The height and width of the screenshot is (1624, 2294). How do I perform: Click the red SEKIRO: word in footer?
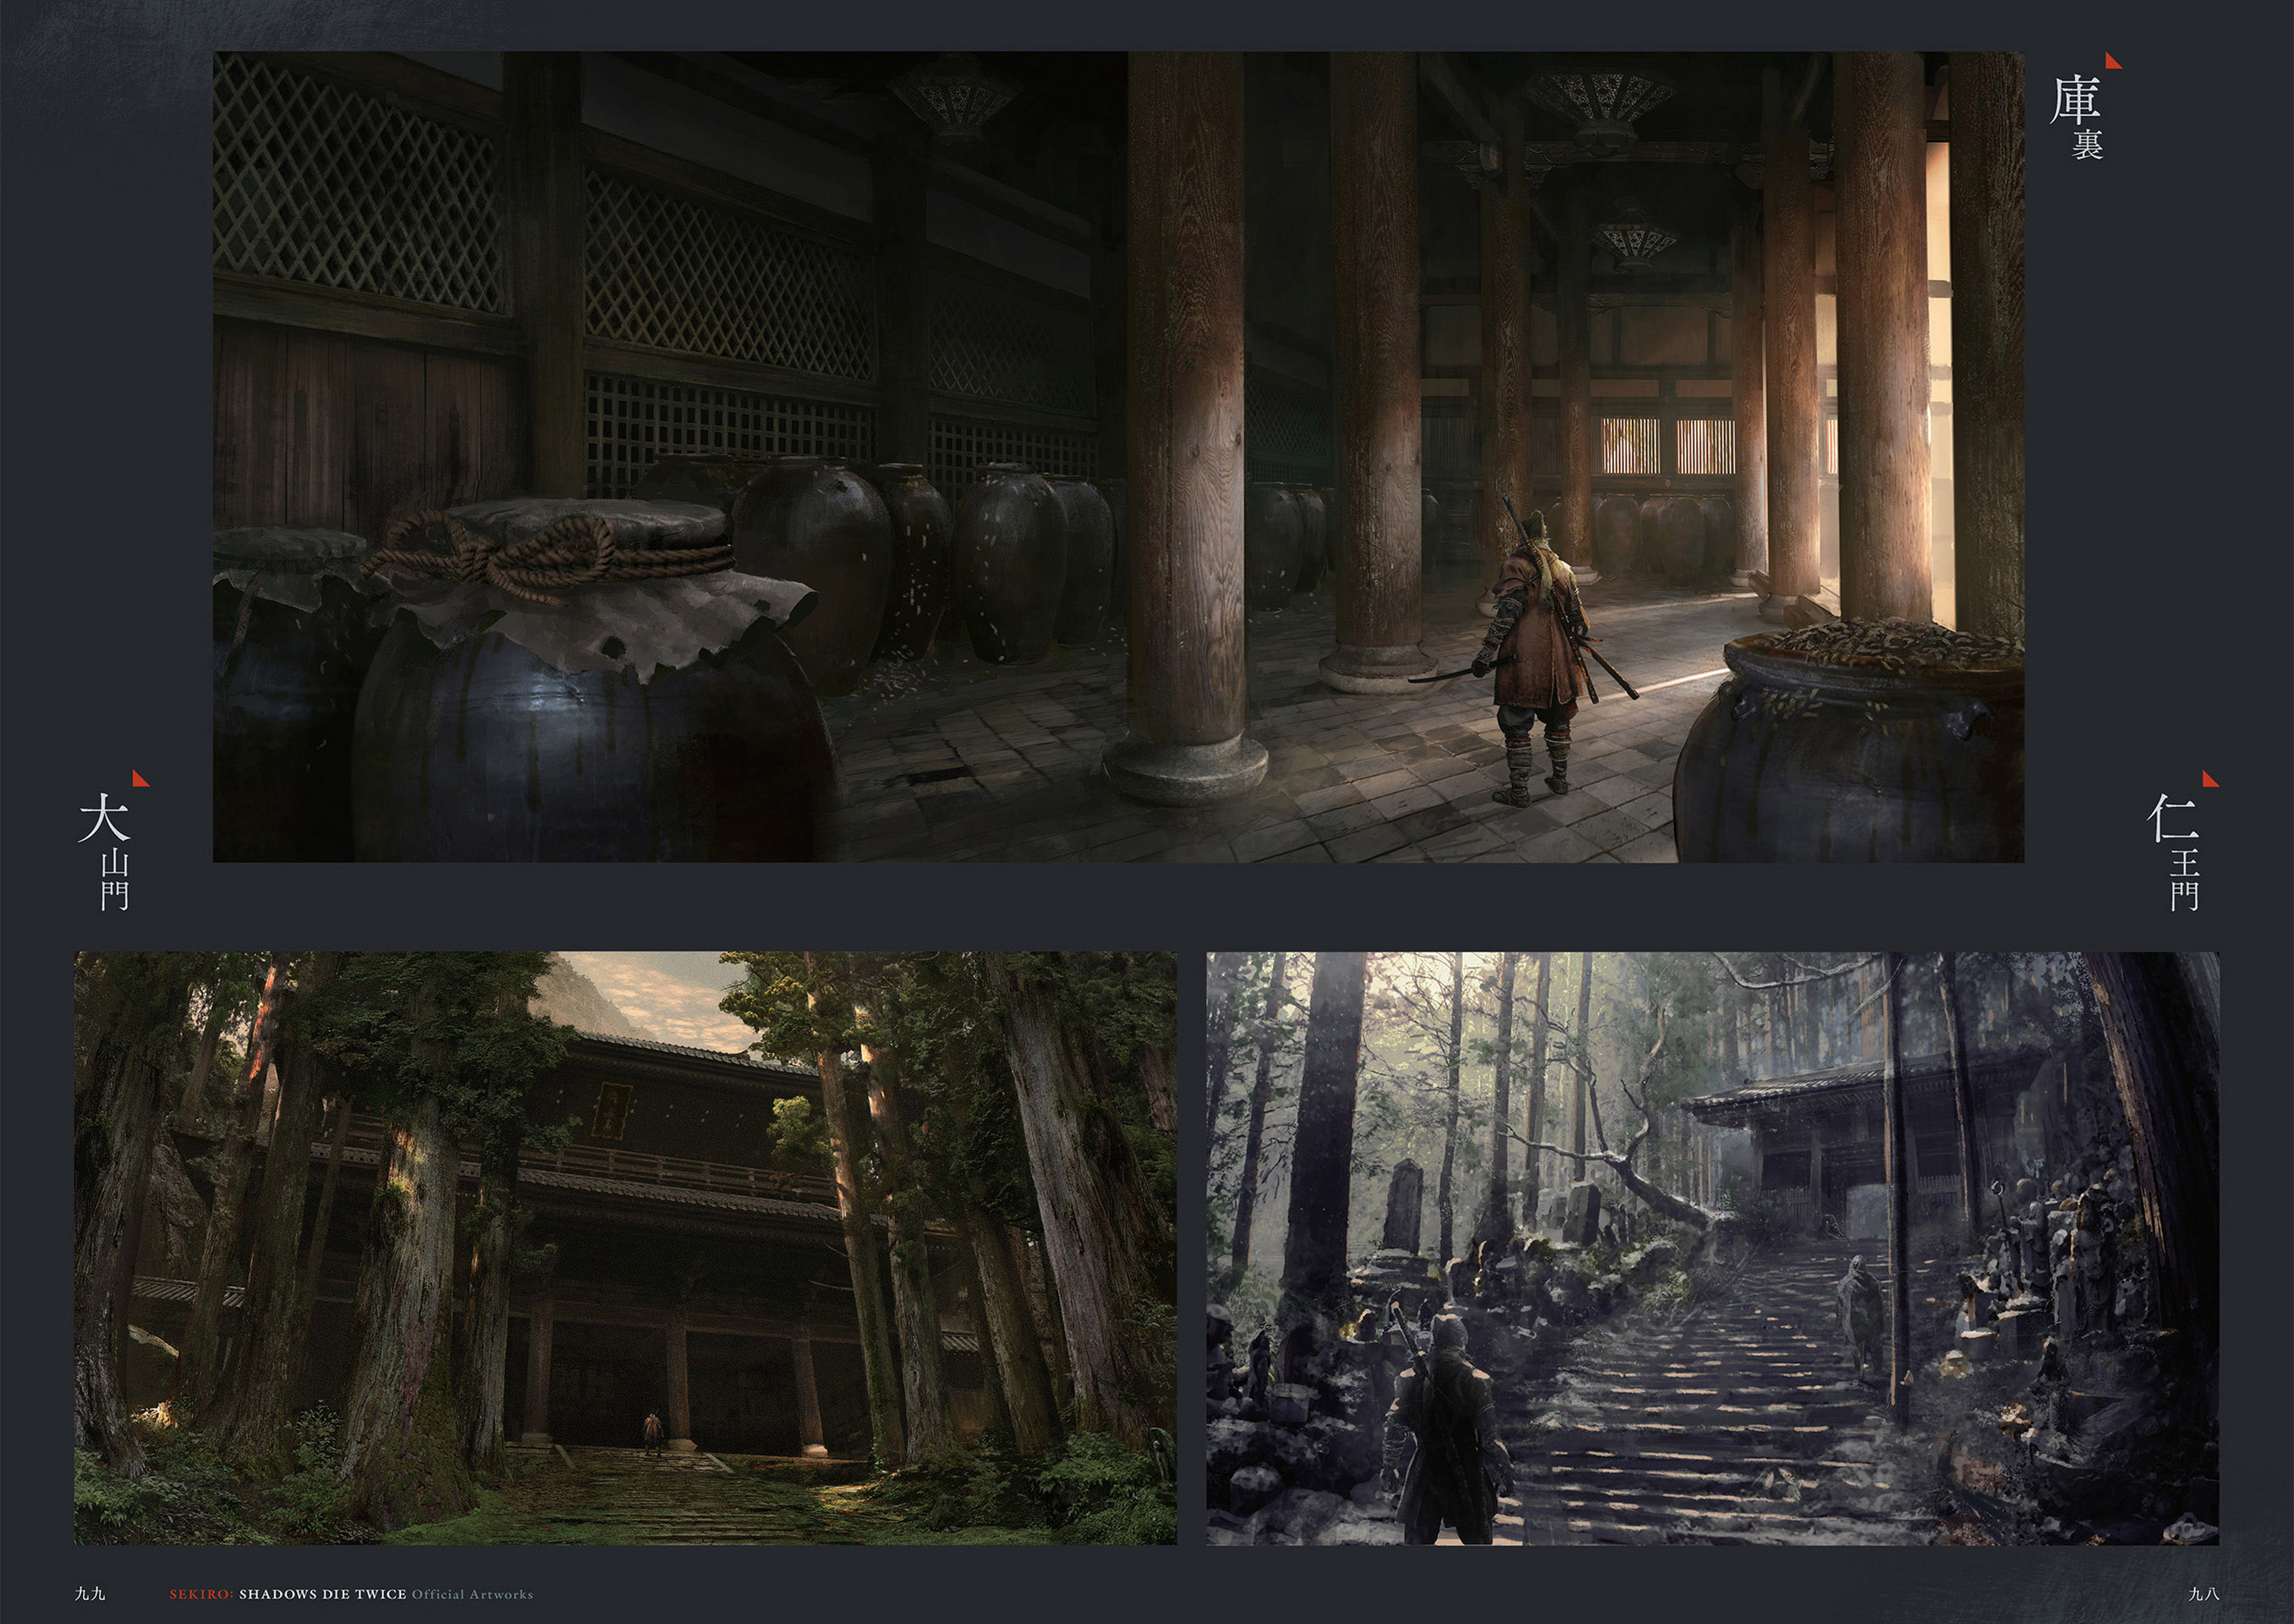tap(201, 1594)
